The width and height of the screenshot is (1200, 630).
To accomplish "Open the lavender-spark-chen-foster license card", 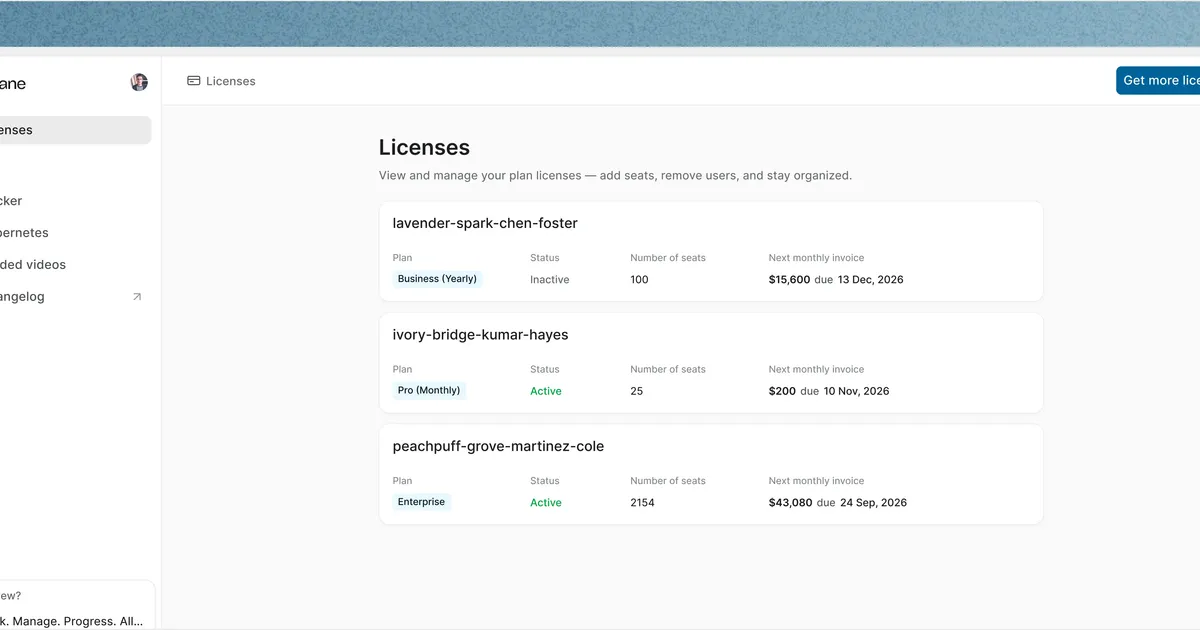I will pos(711,251).
